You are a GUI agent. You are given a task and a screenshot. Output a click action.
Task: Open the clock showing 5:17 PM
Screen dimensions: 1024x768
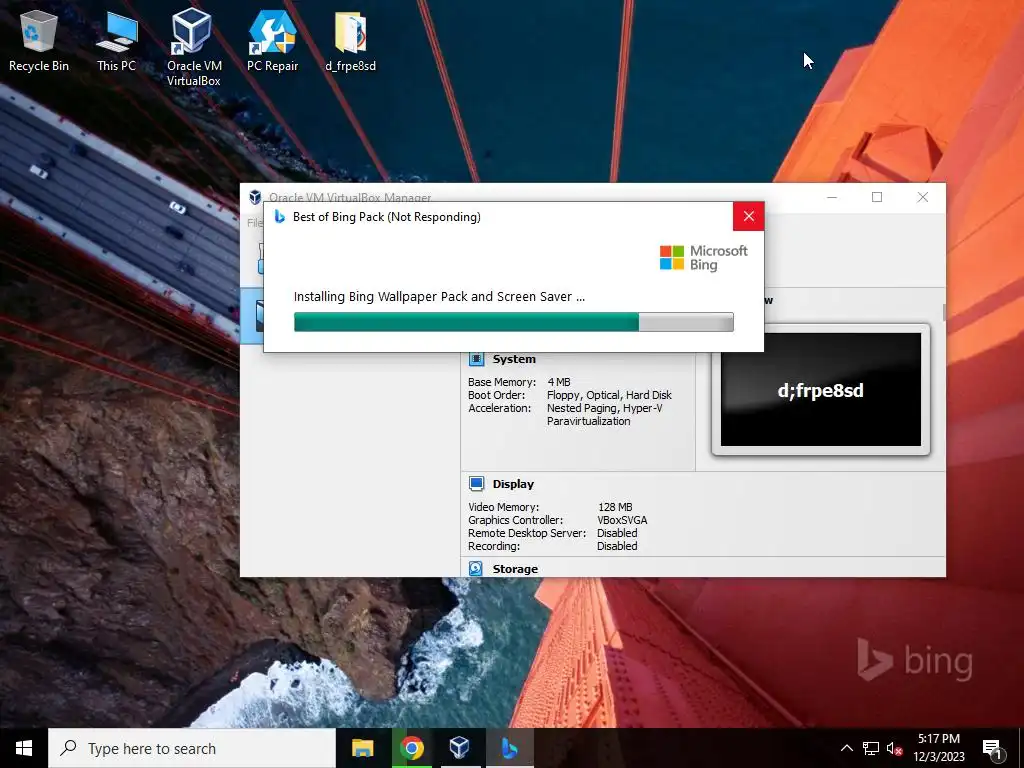point(938,748)
